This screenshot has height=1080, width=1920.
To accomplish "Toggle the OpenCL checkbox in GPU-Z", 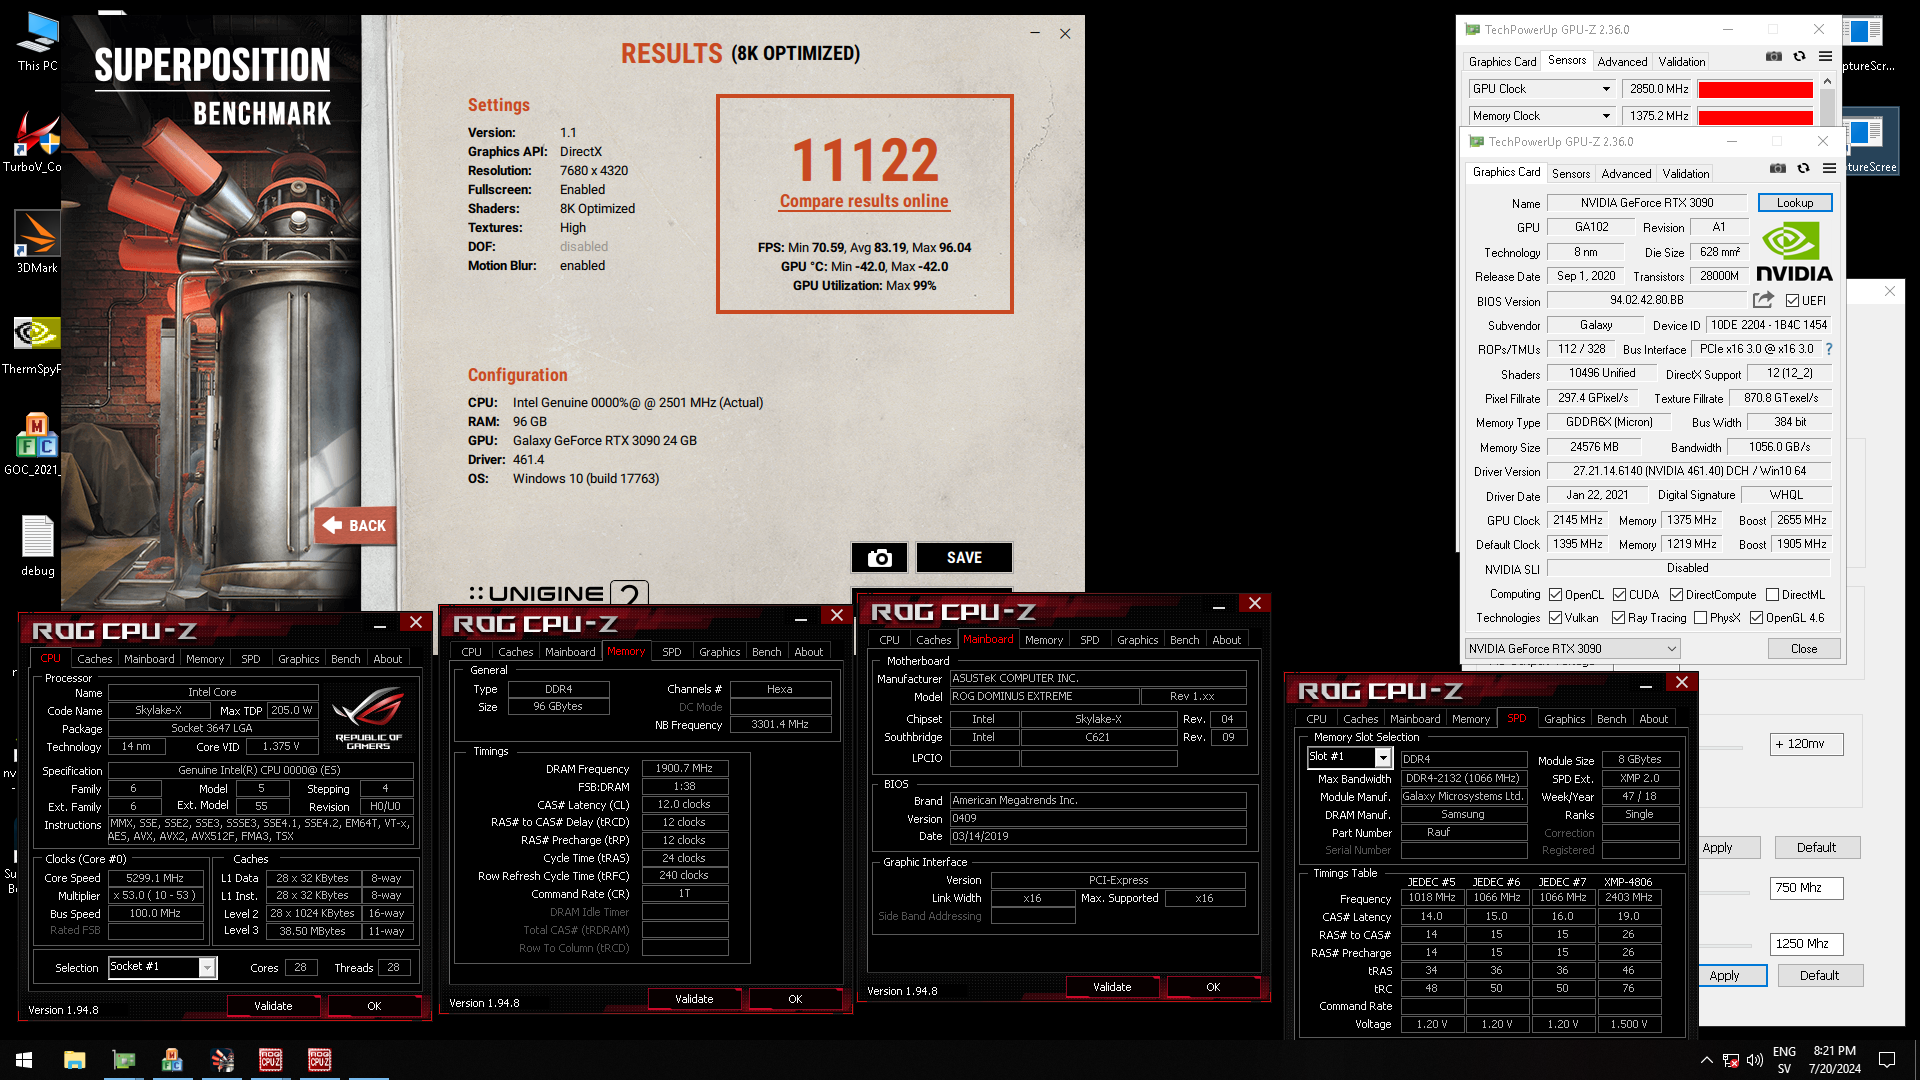I will pos(1555,595).
